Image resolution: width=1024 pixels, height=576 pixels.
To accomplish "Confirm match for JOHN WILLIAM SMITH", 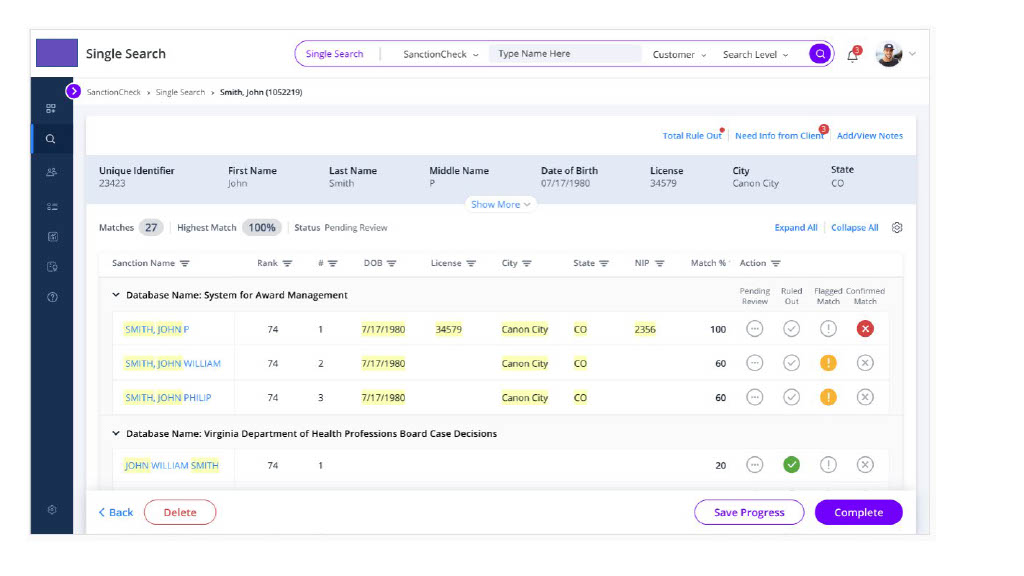I will pos(865,465).
